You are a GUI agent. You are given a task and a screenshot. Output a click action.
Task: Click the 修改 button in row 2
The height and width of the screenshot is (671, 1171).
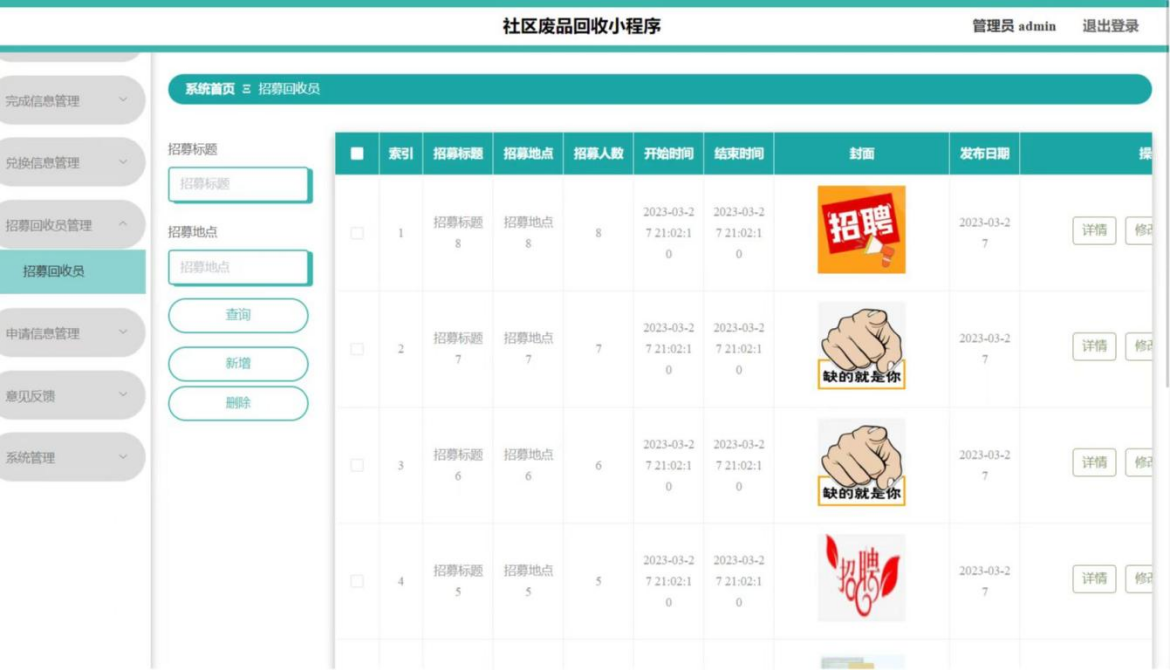click(x=1140, y=346)
